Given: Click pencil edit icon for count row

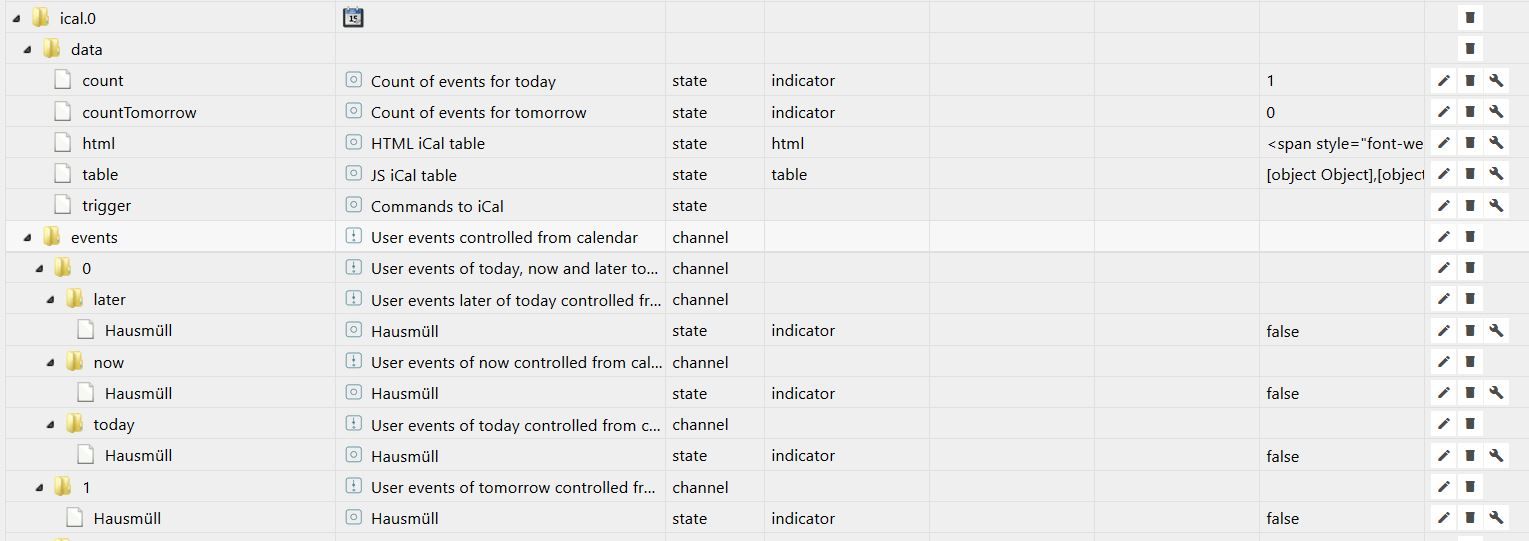Looking at the screenshot, I should click(1443, 81).
